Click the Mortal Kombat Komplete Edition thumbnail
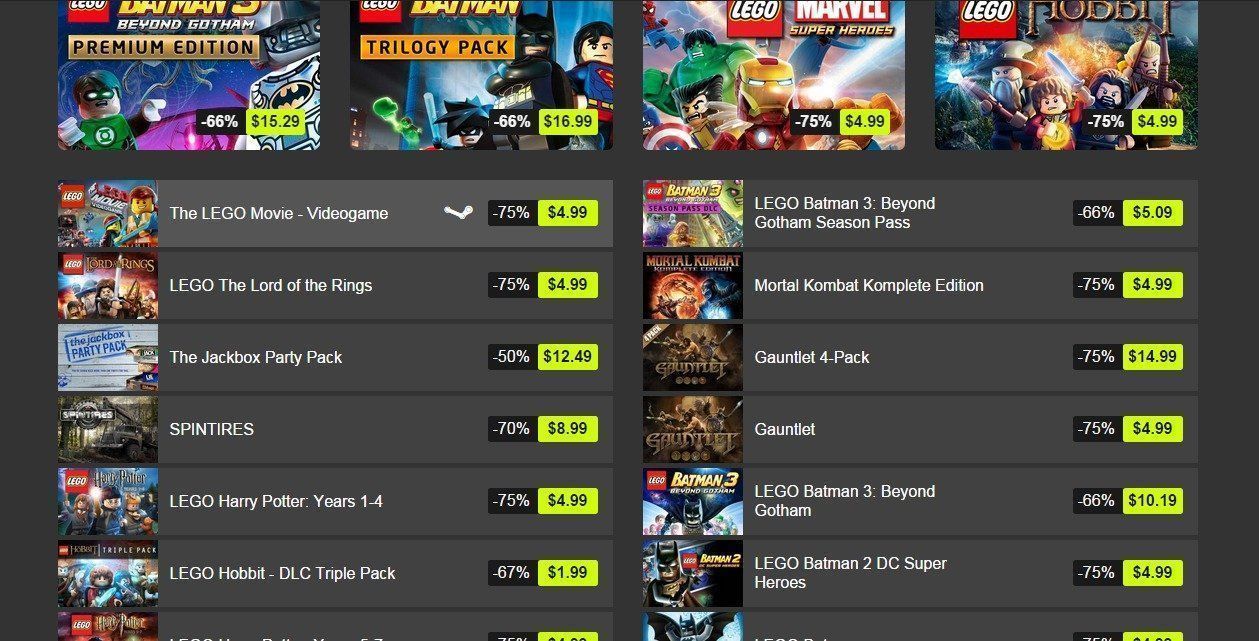 pyautogui.click(x=693, y=285)
